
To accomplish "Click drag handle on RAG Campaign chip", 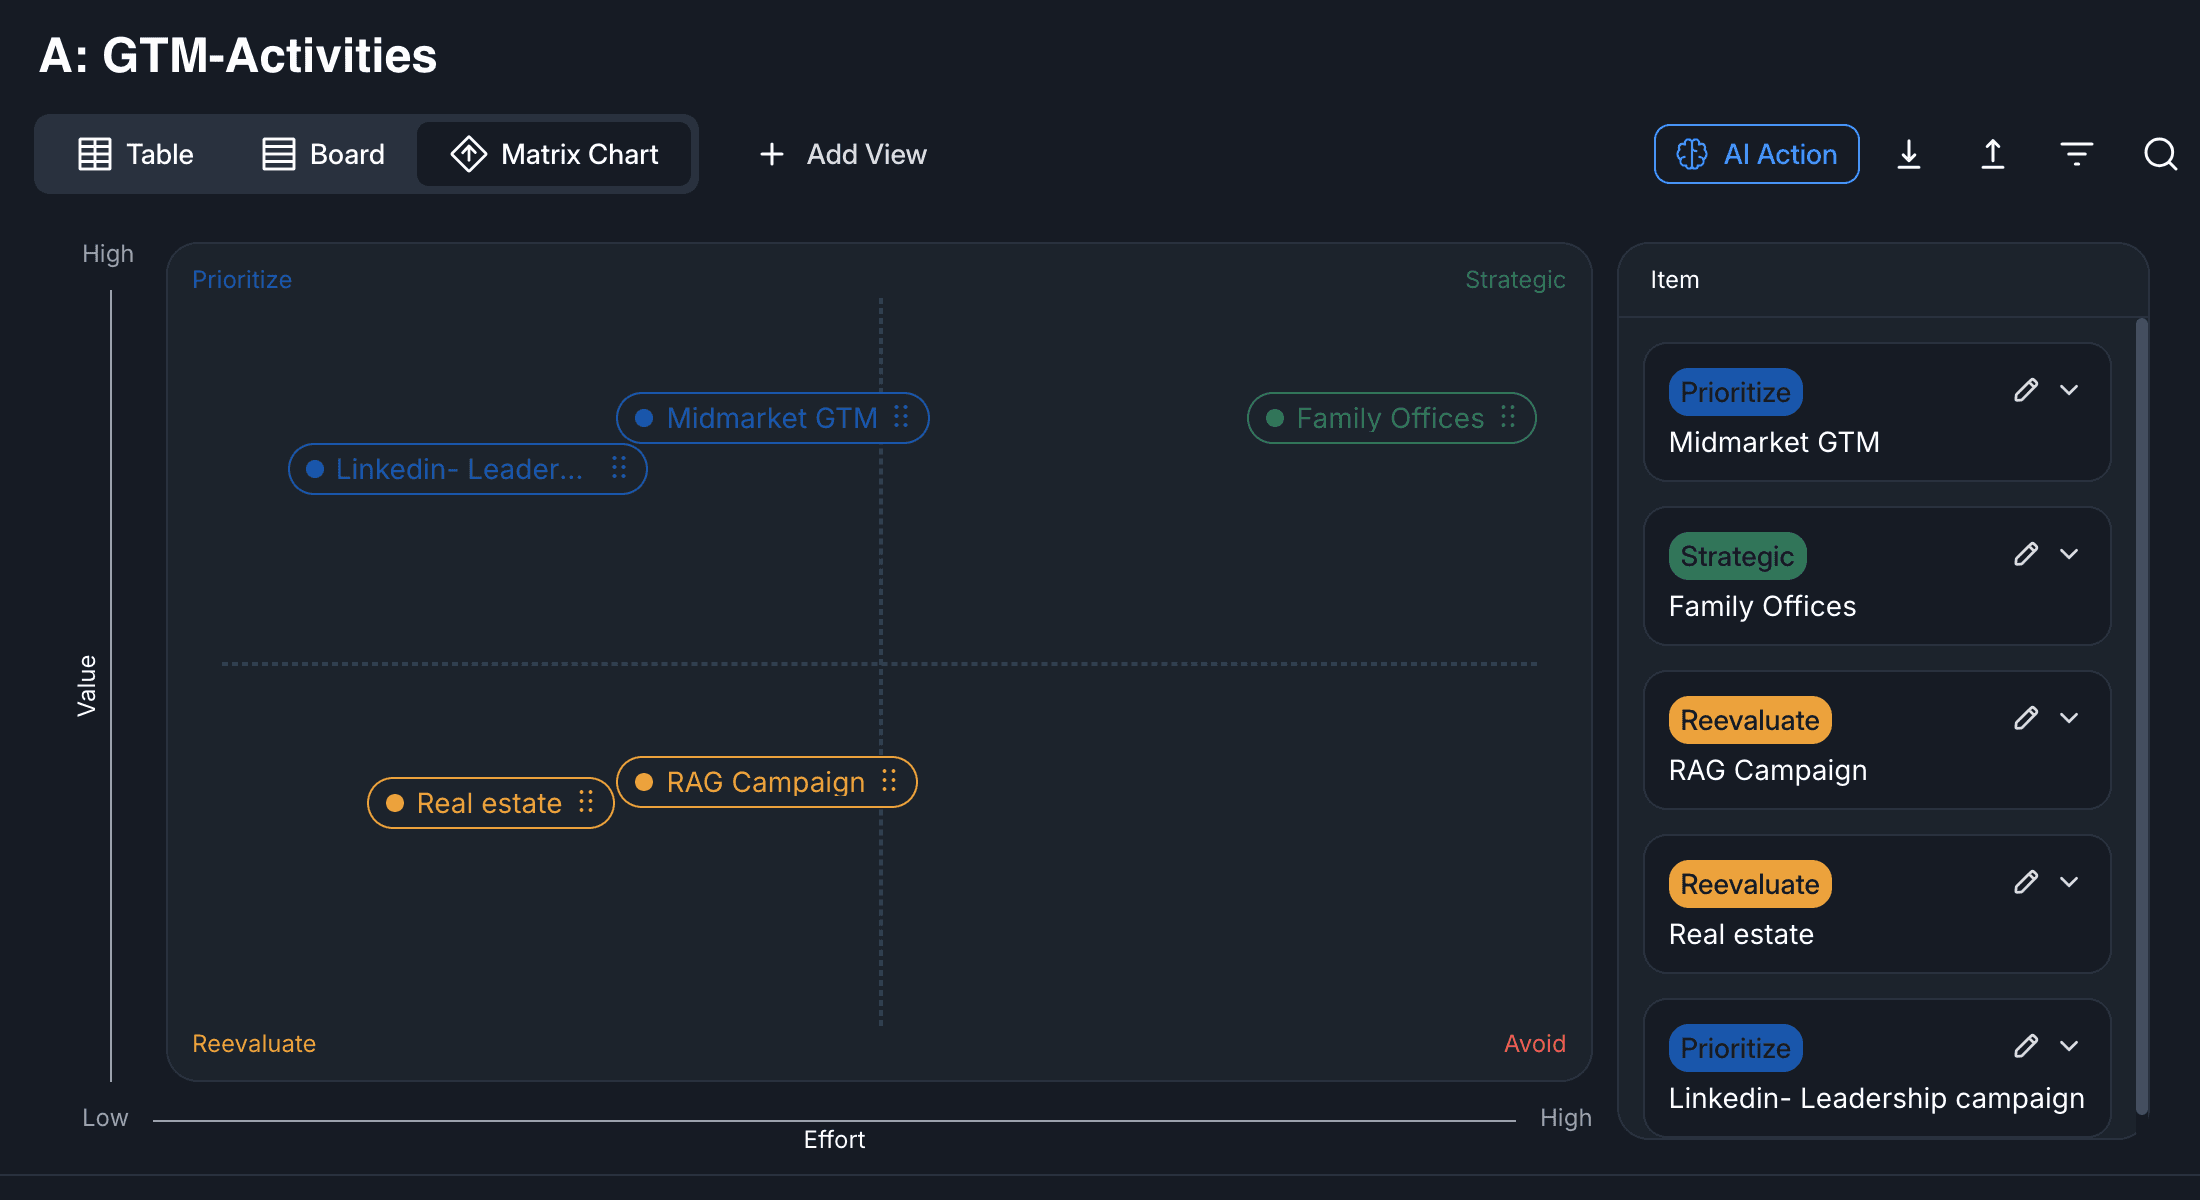I will click(x=889, y=781).
